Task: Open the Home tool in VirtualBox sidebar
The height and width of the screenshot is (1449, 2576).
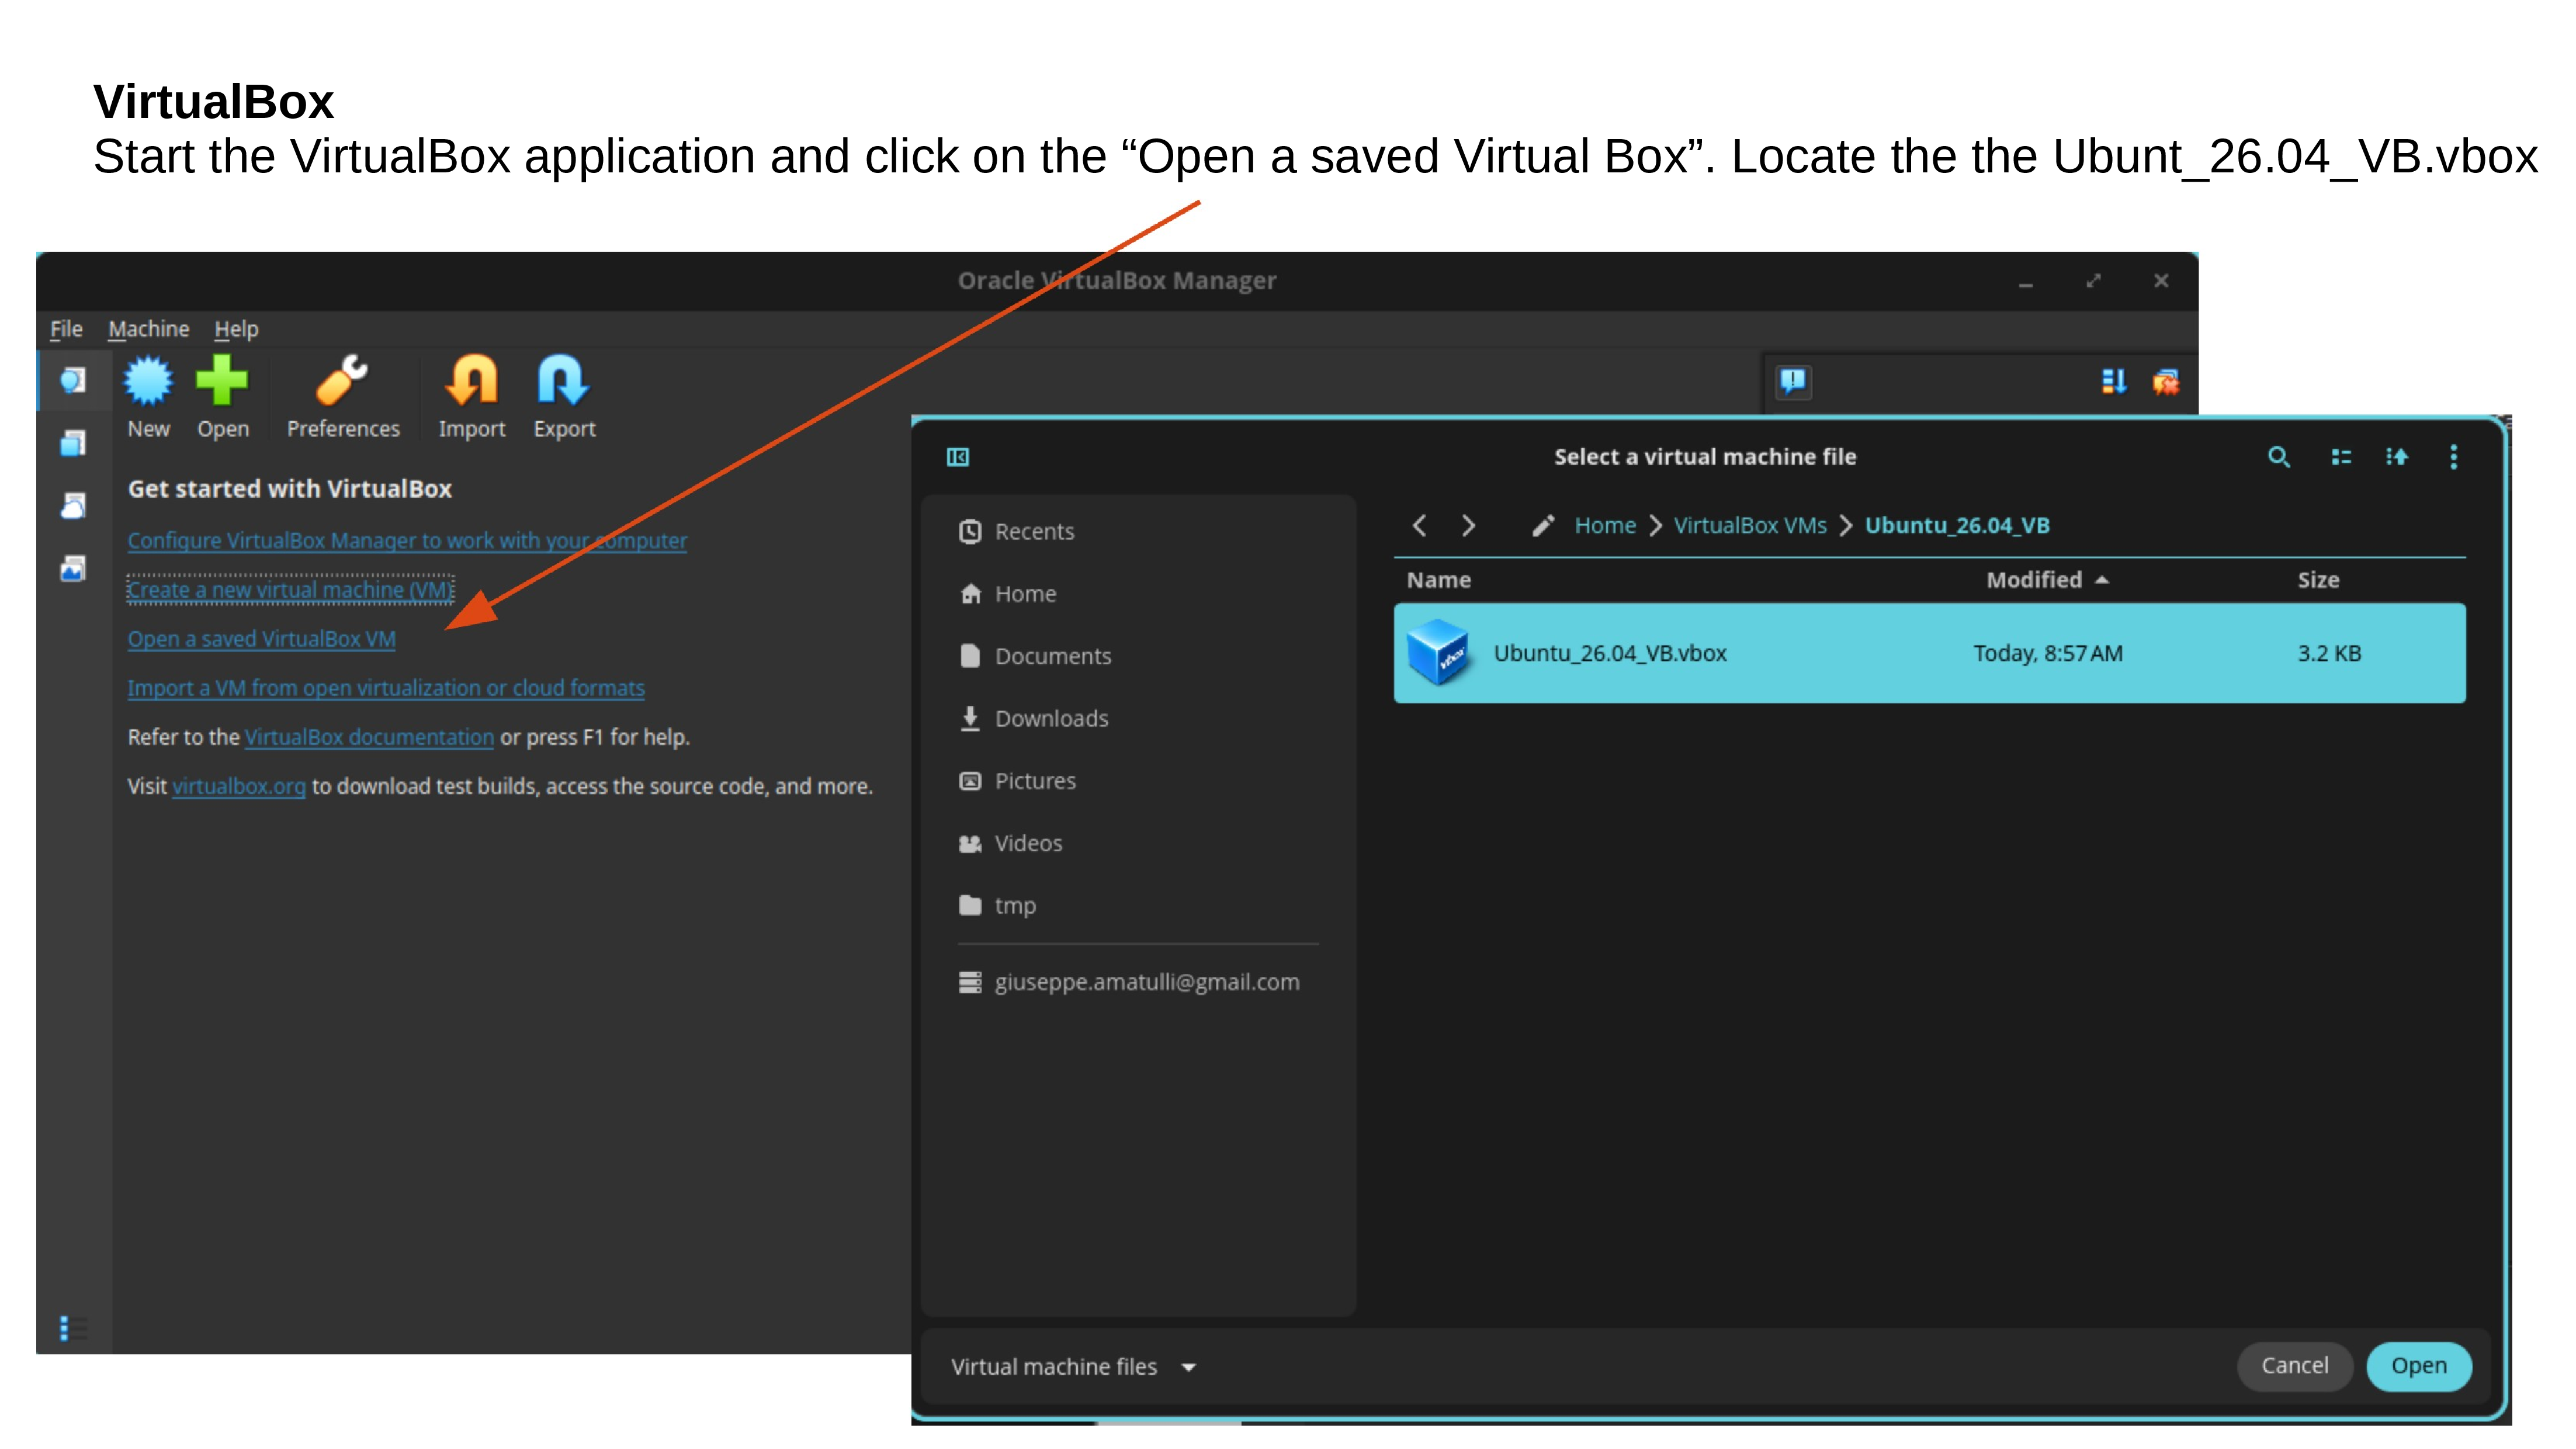Action: click(73, 380)
